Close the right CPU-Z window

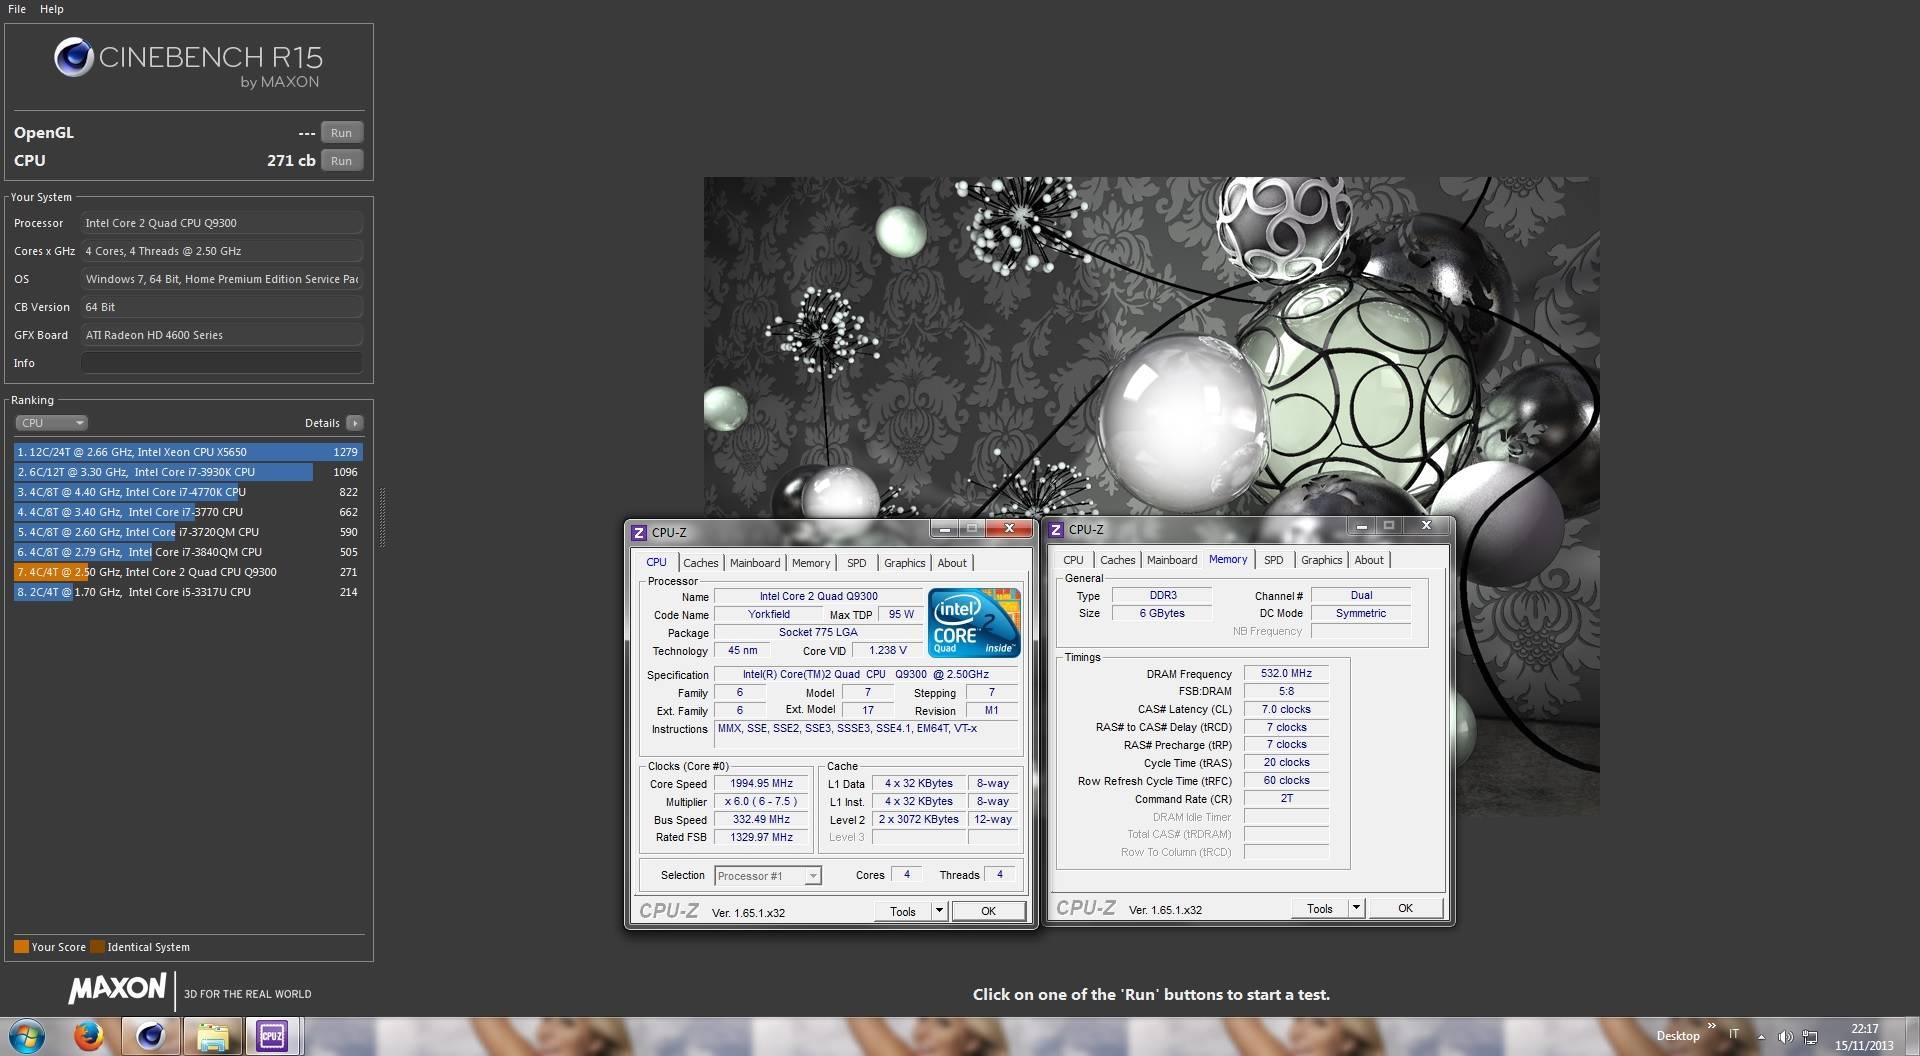(1425, 525)
